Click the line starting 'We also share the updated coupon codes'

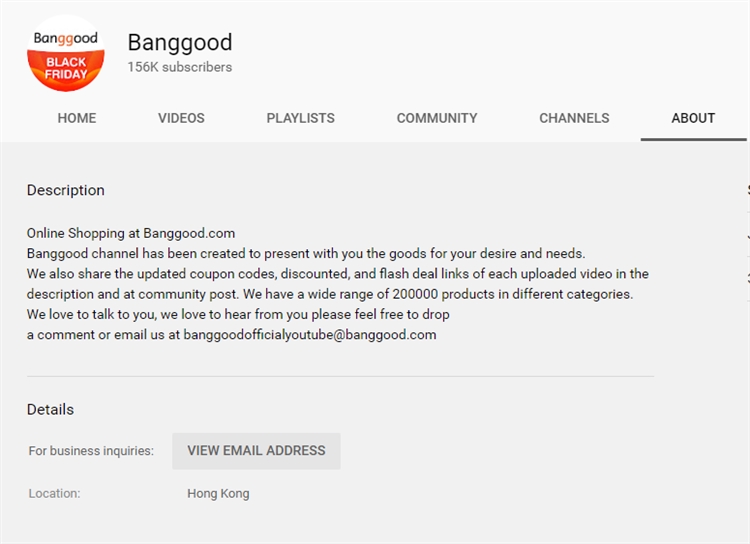coord(338,274)
